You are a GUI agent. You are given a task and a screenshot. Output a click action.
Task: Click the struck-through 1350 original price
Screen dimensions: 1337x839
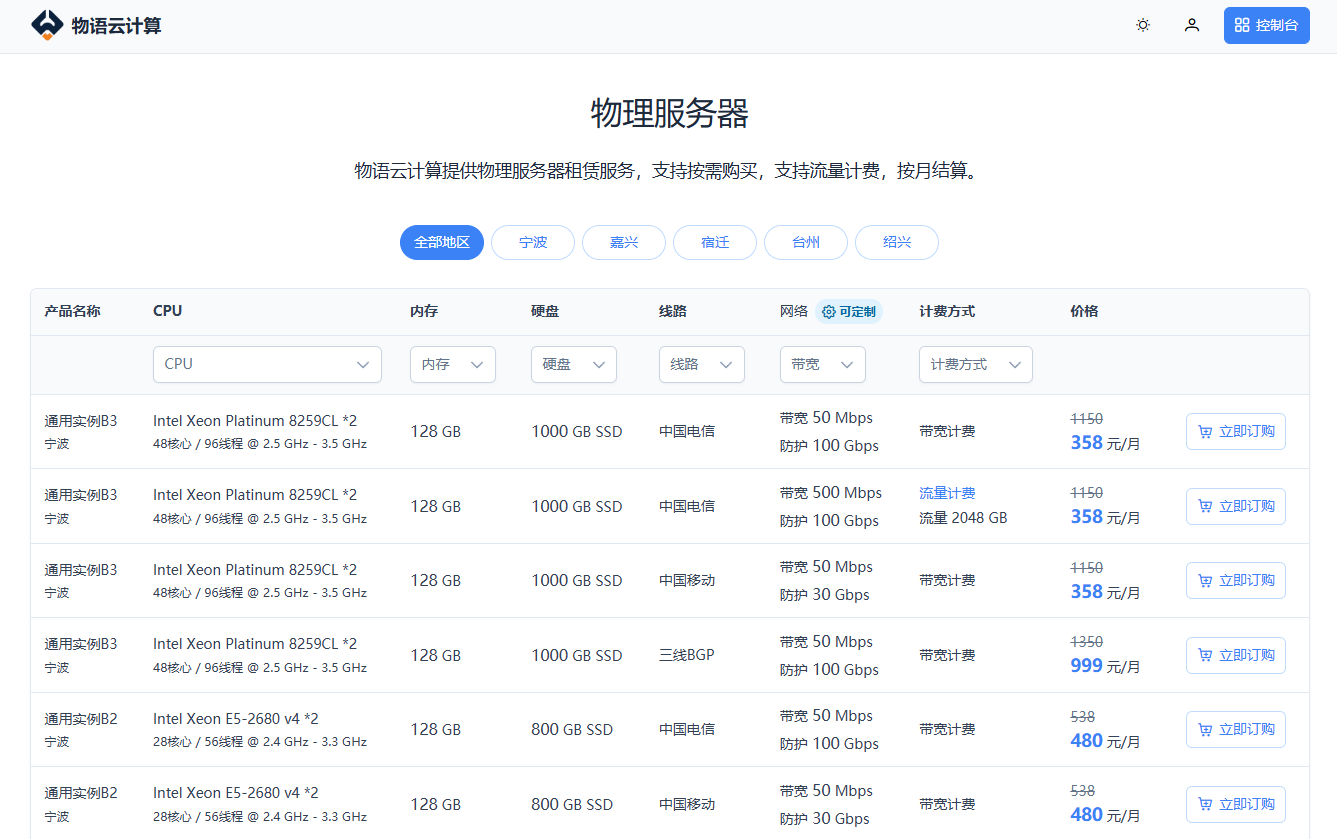coord(1087,642)
